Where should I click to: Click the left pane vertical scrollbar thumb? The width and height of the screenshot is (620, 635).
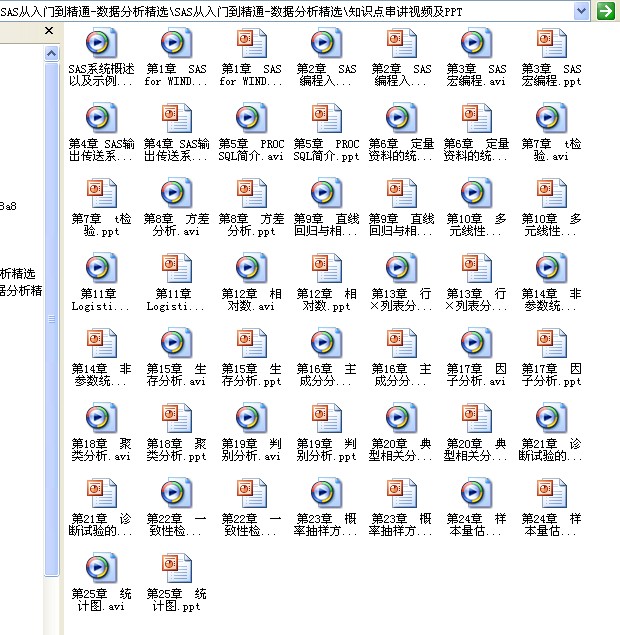tap(51, 319)
